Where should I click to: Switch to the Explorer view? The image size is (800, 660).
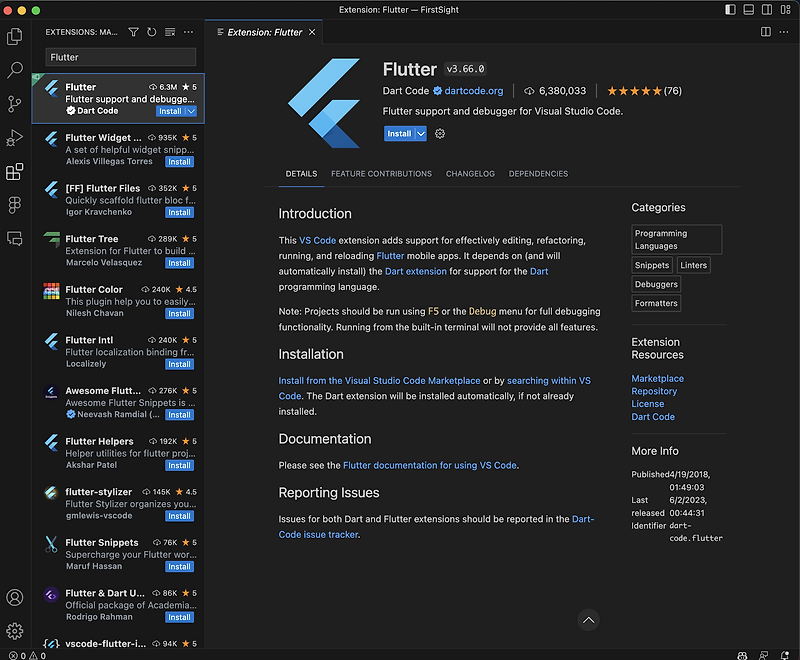[x=14, y=36]
